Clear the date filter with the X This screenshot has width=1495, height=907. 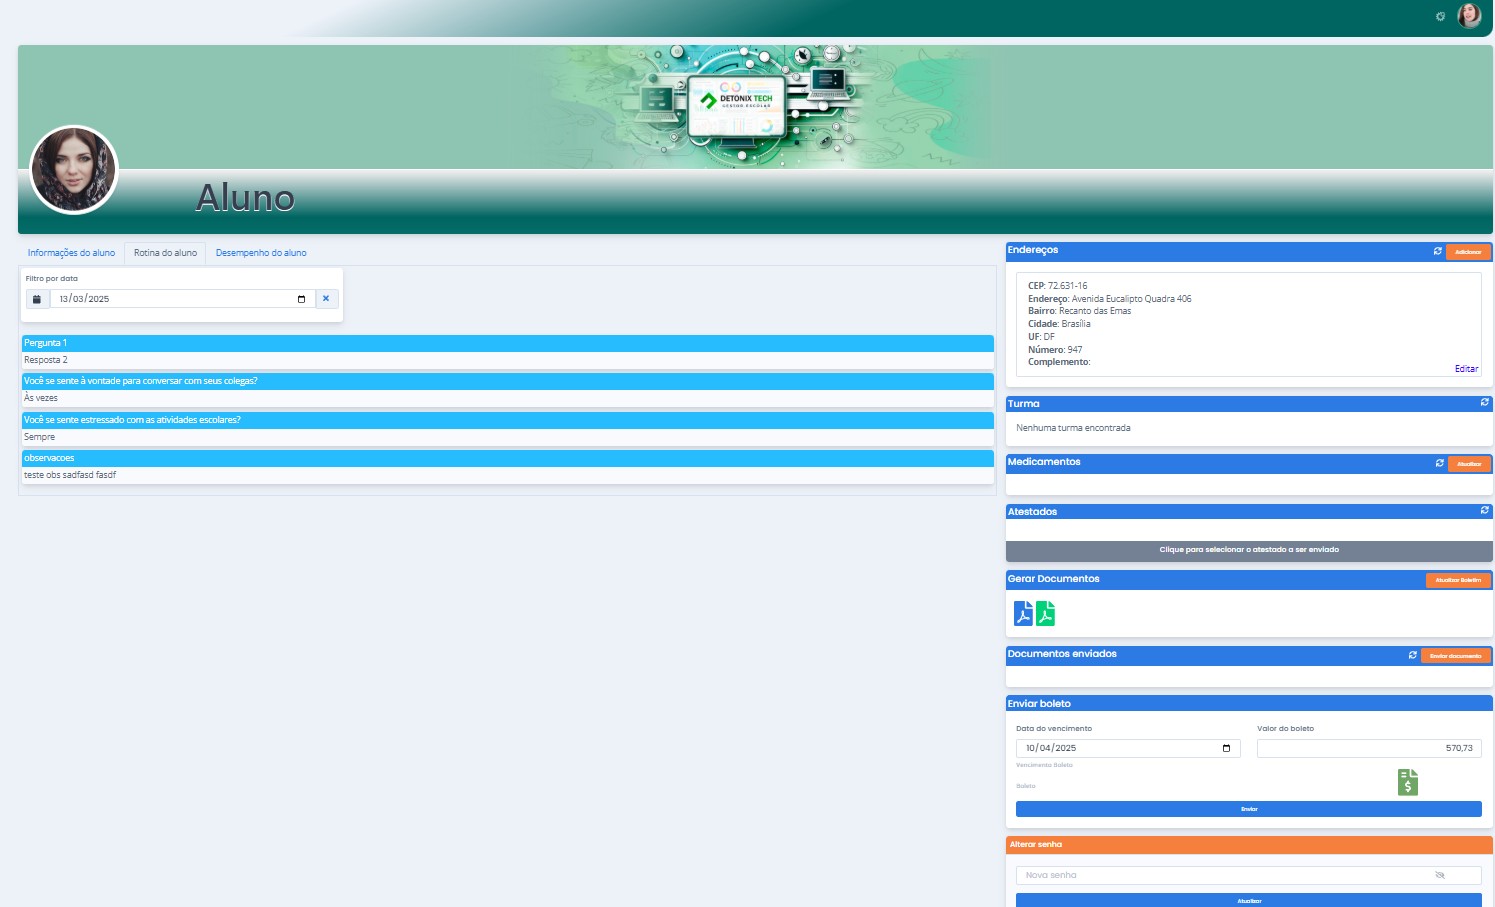326,299
